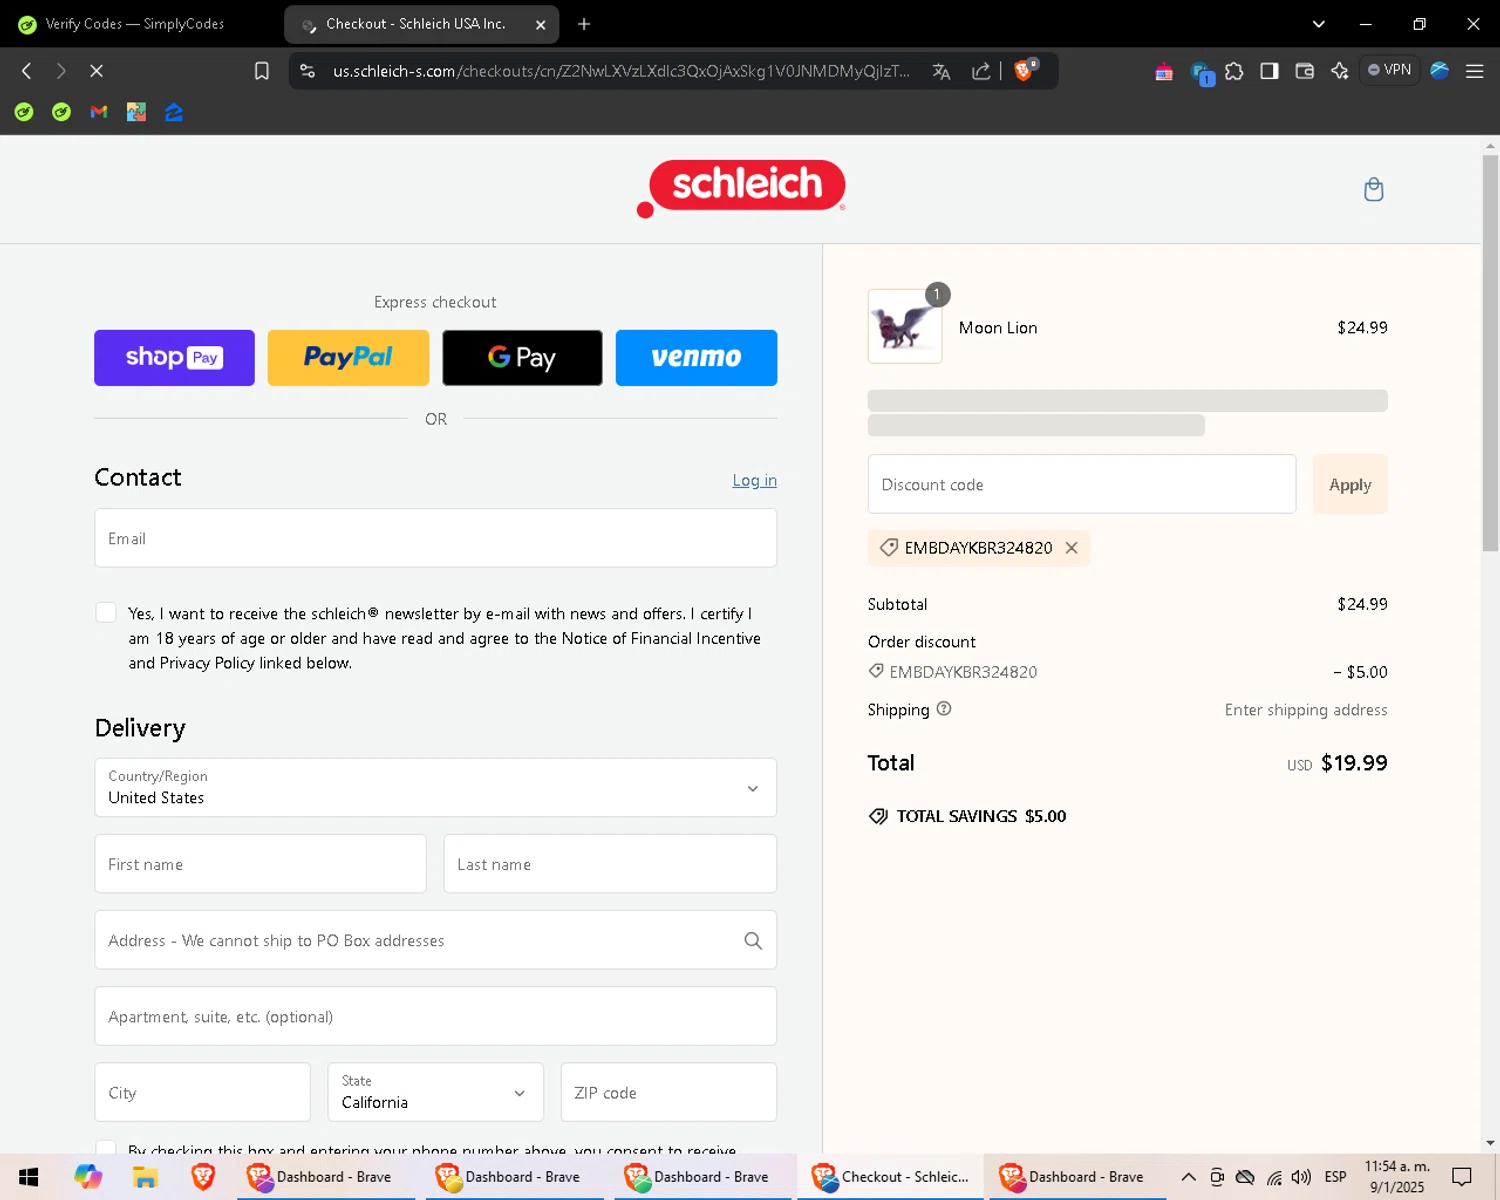Pay with Shop Pay
Viewport: 1500px width, 1200px height.
click(x=174, y=357)
